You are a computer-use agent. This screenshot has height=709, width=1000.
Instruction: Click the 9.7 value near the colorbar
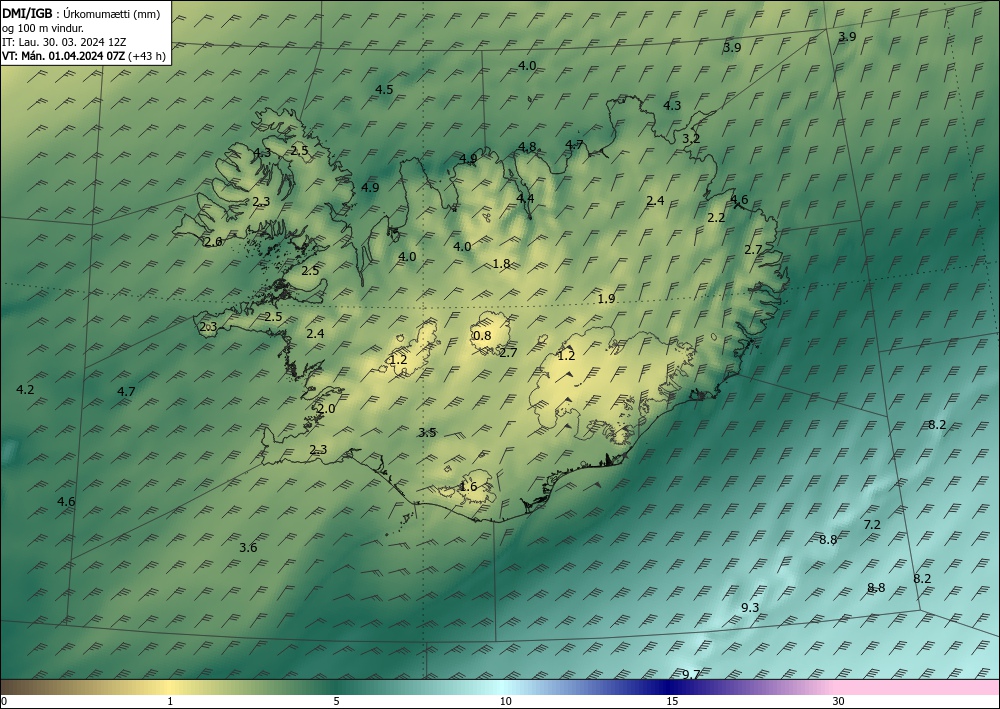pyautogui.click(x=691, y=674)
